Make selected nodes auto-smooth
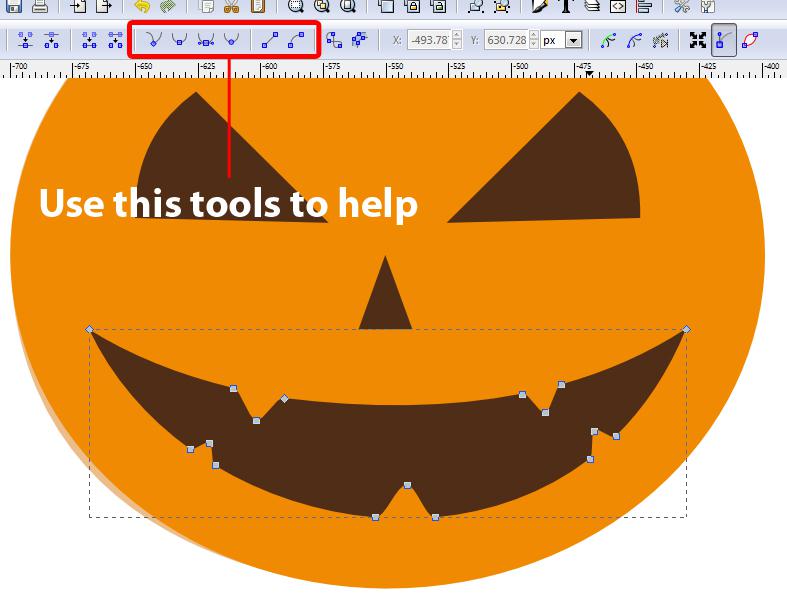The width and height of the screenshot is (787, 597). pyautogui.click(x=232, y=41)
